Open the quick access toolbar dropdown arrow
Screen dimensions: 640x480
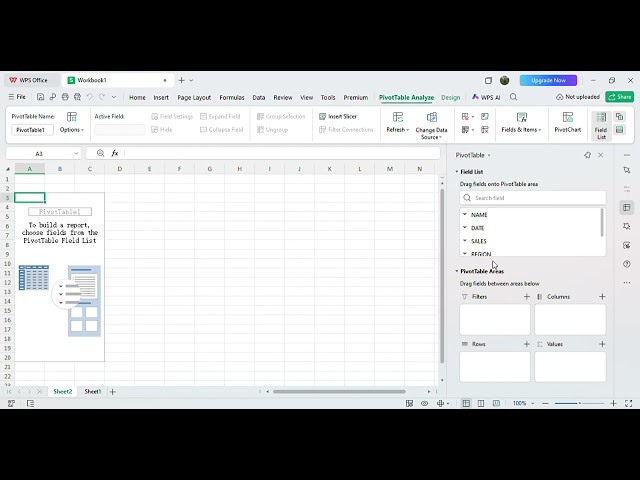coord(114,97)
